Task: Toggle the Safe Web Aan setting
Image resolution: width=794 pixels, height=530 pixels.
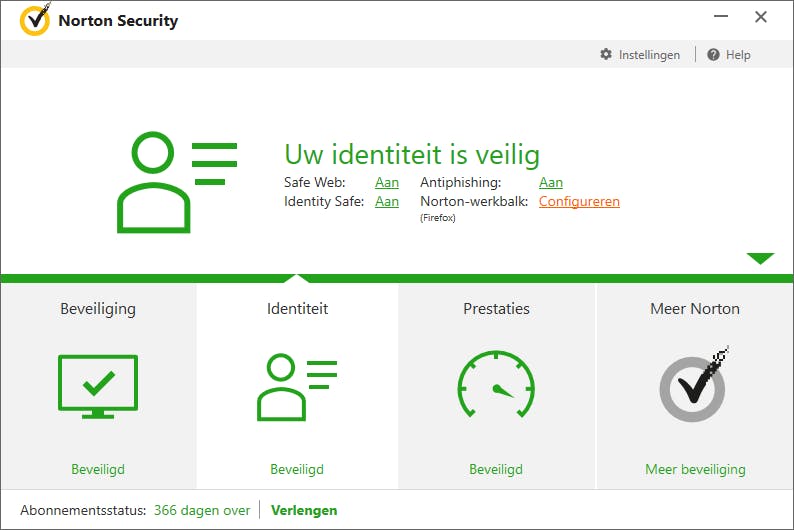Action: tap(387, 182)
